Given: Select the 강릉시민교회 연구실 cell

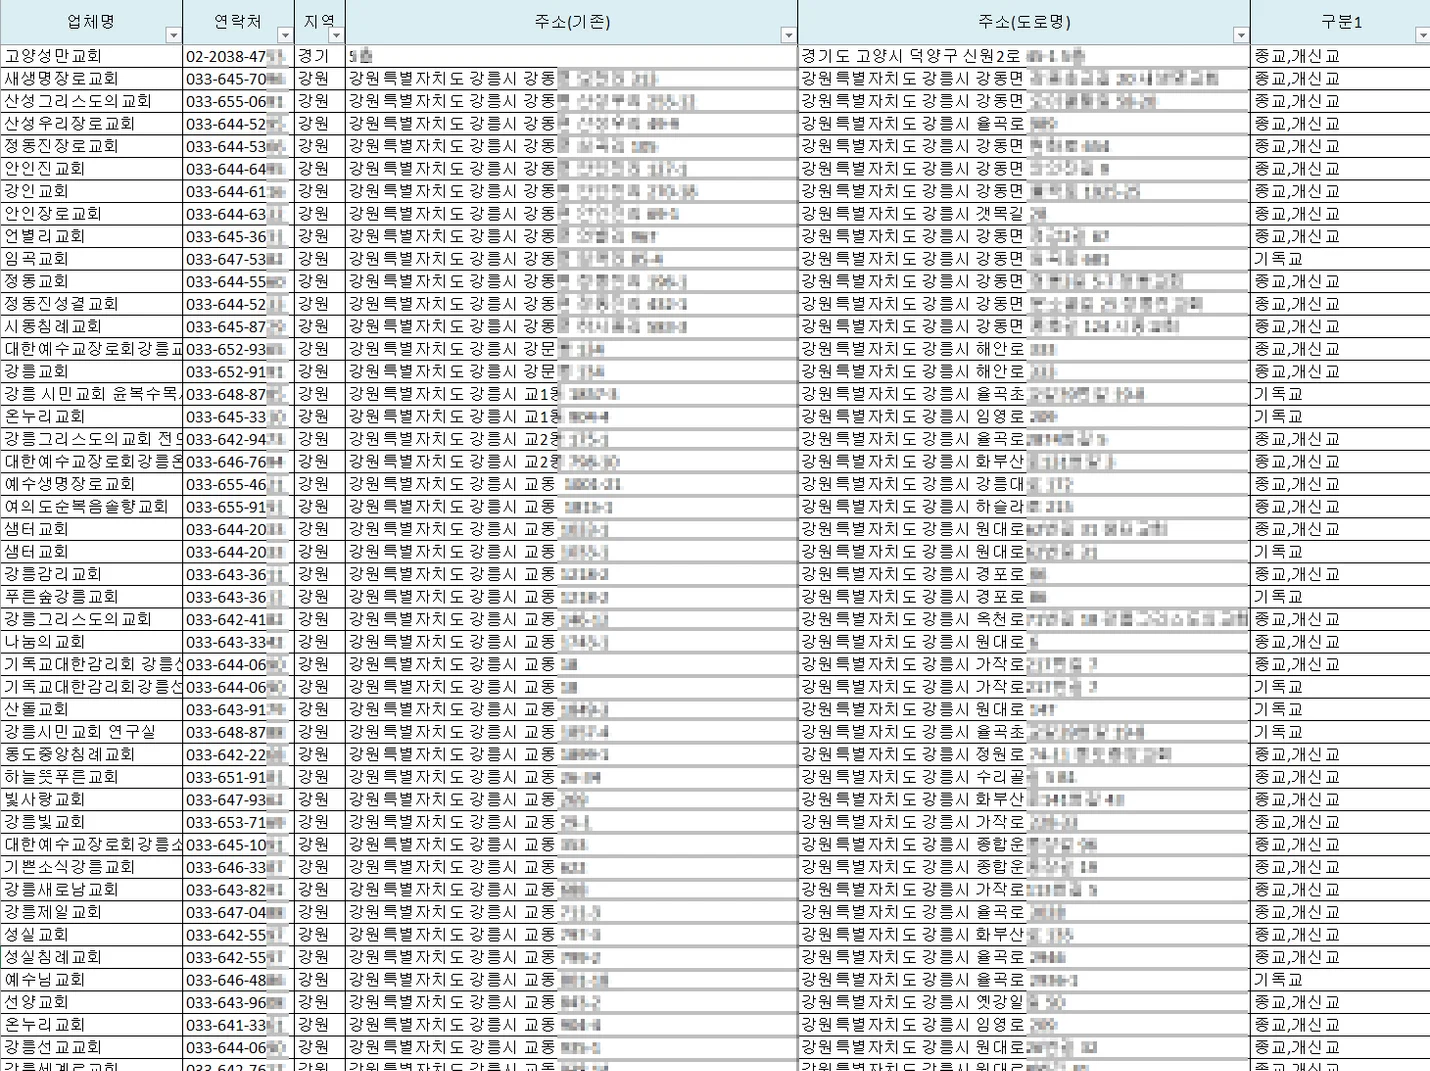Looking at the screenshot, I should (x=91, y=731).
